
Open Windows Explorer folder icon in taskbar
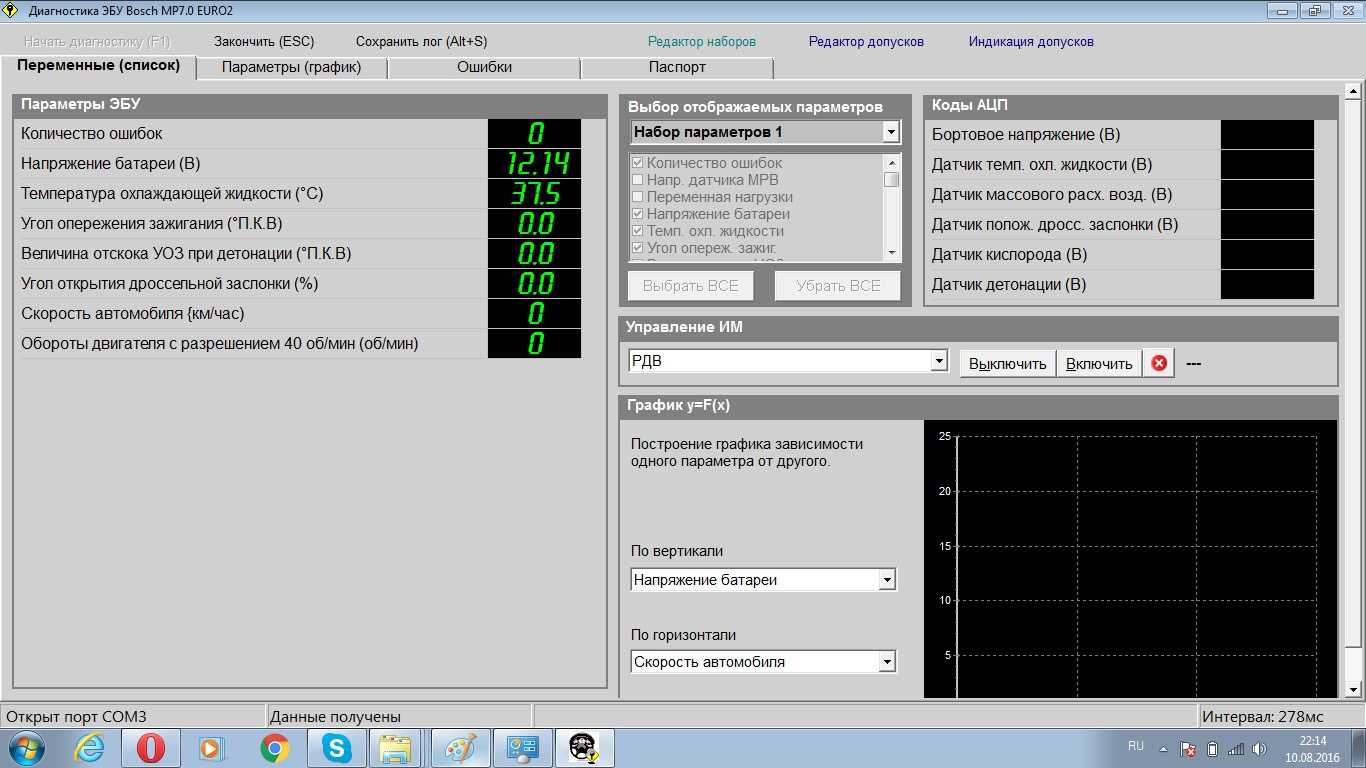coord(396,748)
